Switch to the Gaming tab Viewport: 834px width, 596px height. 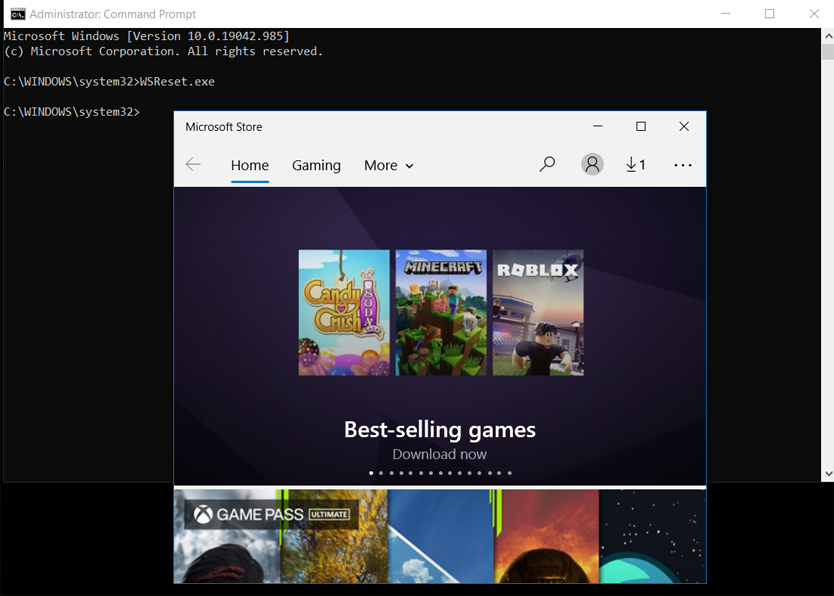point(316,165)
